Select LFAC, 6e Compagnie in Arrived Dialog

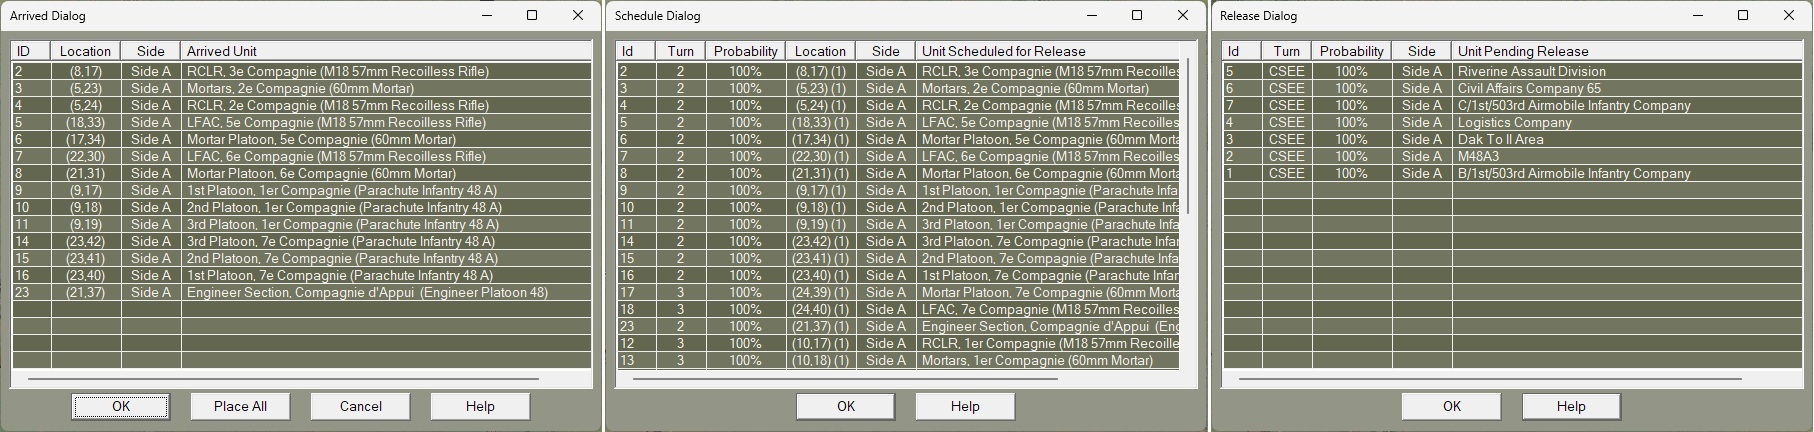302,156
